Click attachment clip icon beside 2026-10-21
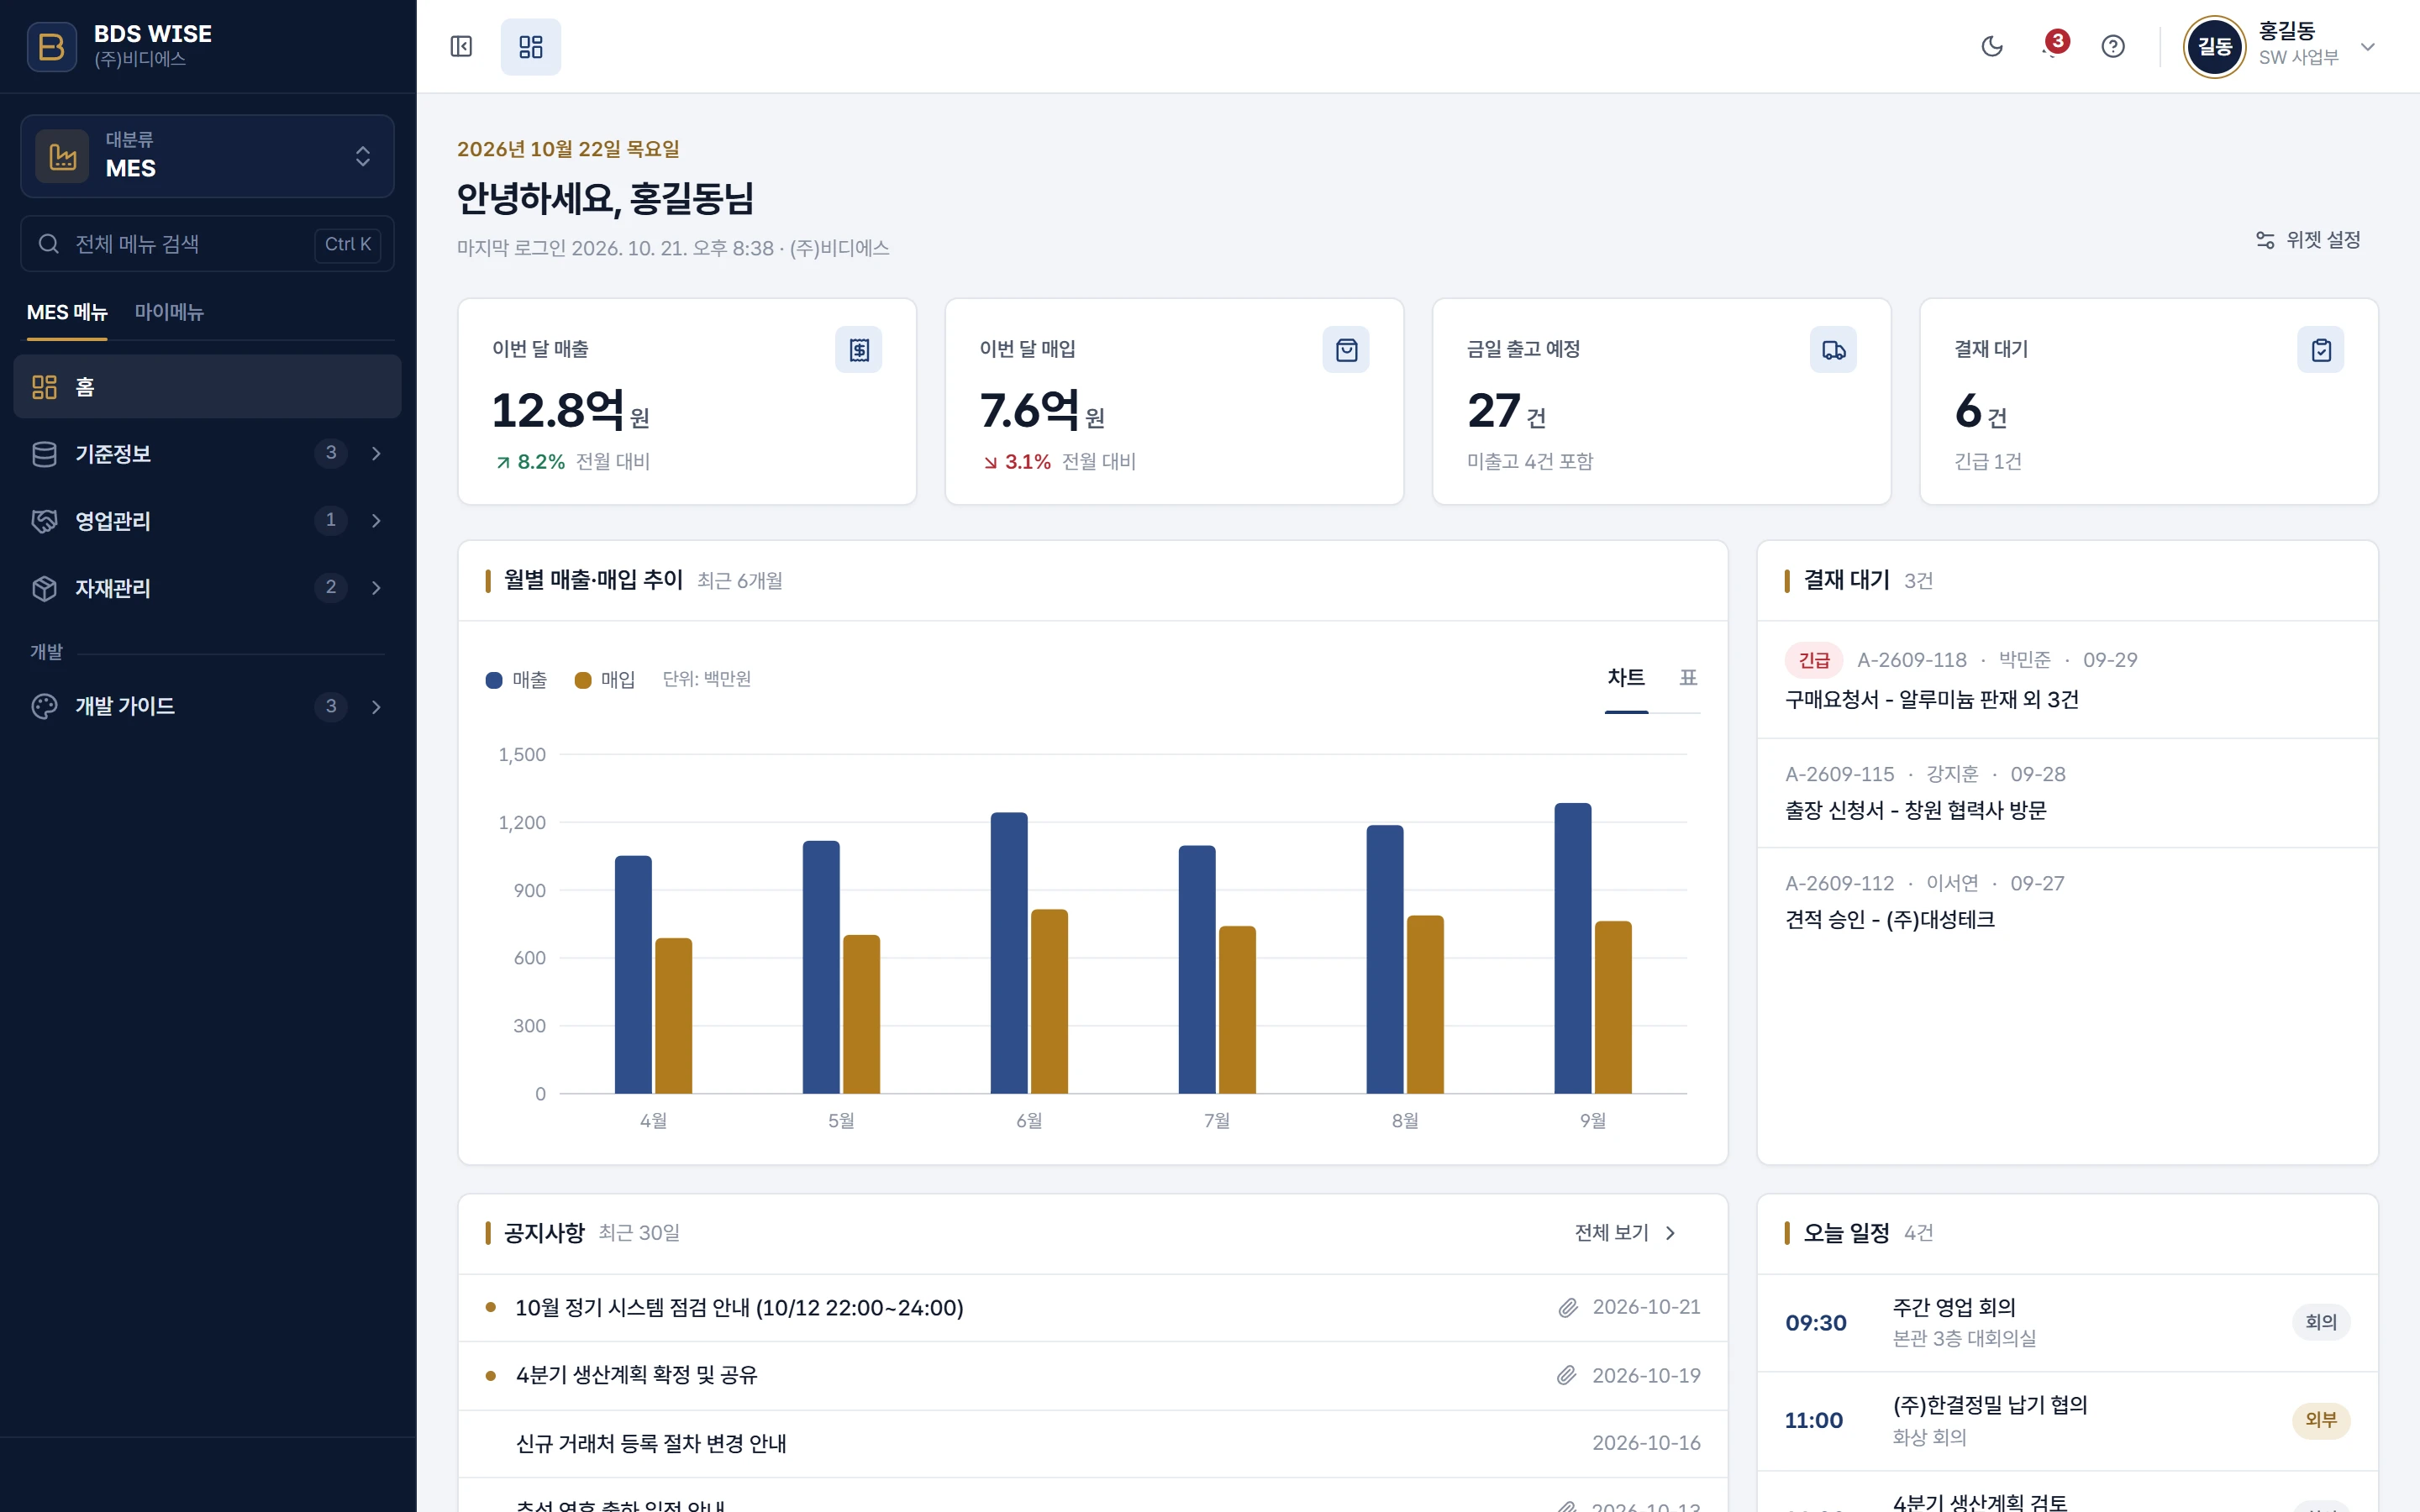 pyautogui.click(x=1567, y=1308)
